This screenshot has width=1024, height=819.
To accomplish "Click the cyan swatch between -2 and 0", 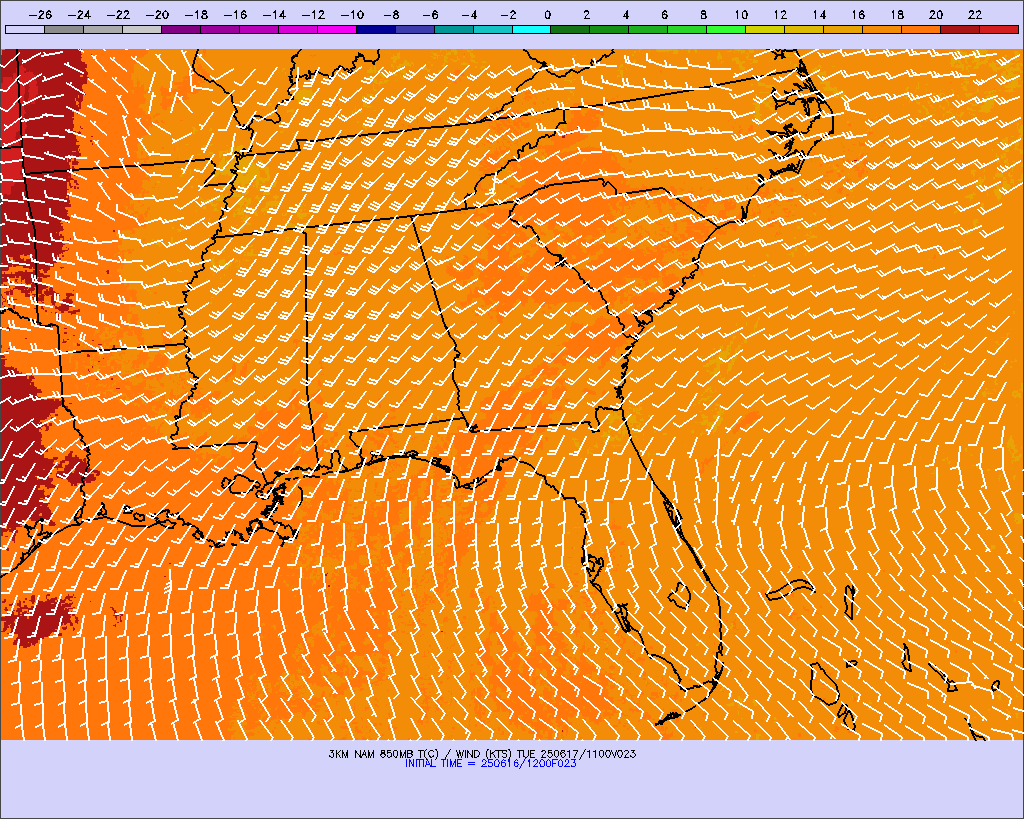I will coord(532,29).
